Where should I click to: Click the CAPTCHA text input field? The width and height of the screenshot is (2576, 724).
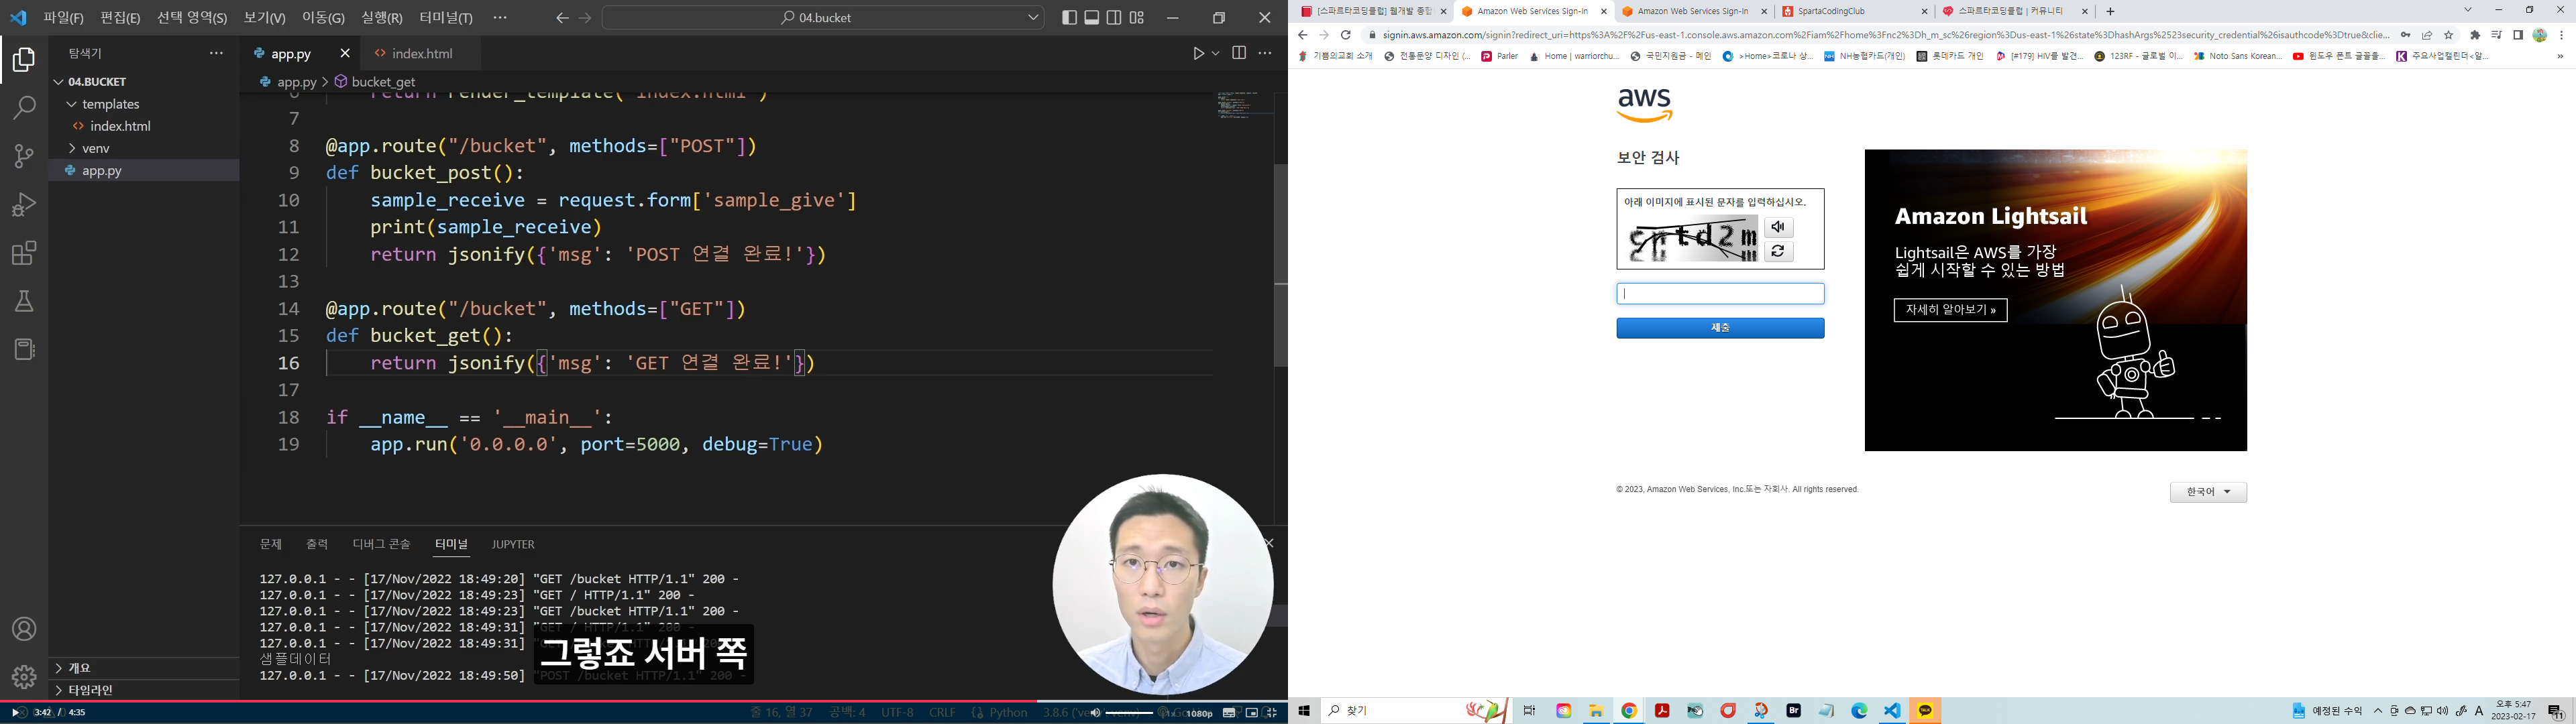[1720, 293]
